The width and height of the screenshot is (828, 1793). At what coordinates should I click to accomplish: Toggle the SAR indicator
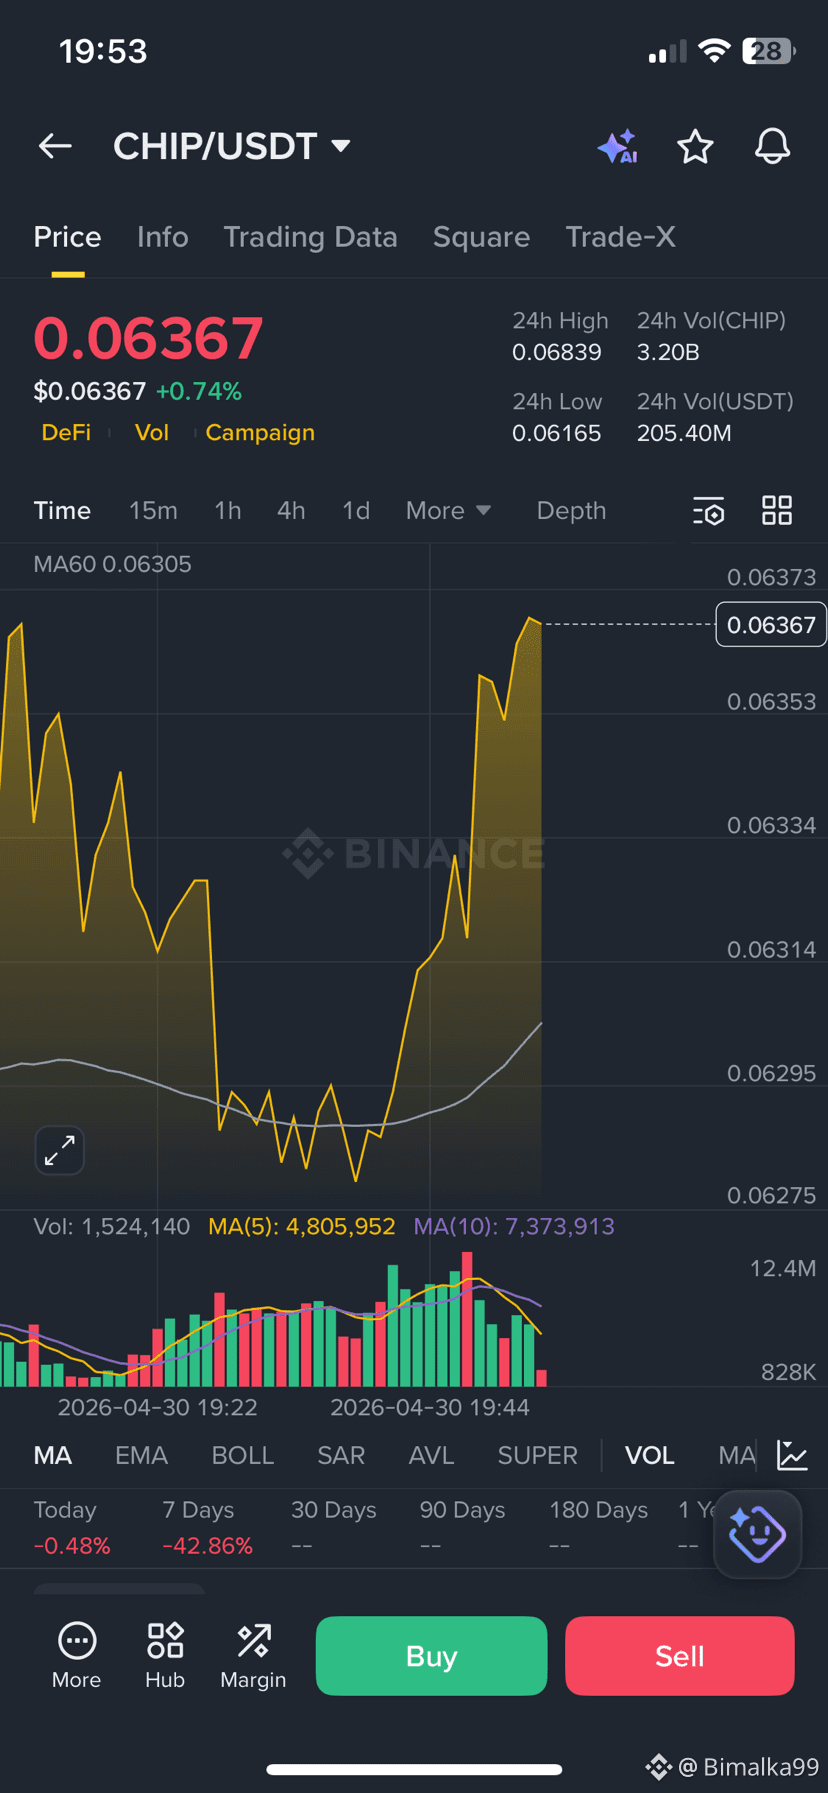341,1455
